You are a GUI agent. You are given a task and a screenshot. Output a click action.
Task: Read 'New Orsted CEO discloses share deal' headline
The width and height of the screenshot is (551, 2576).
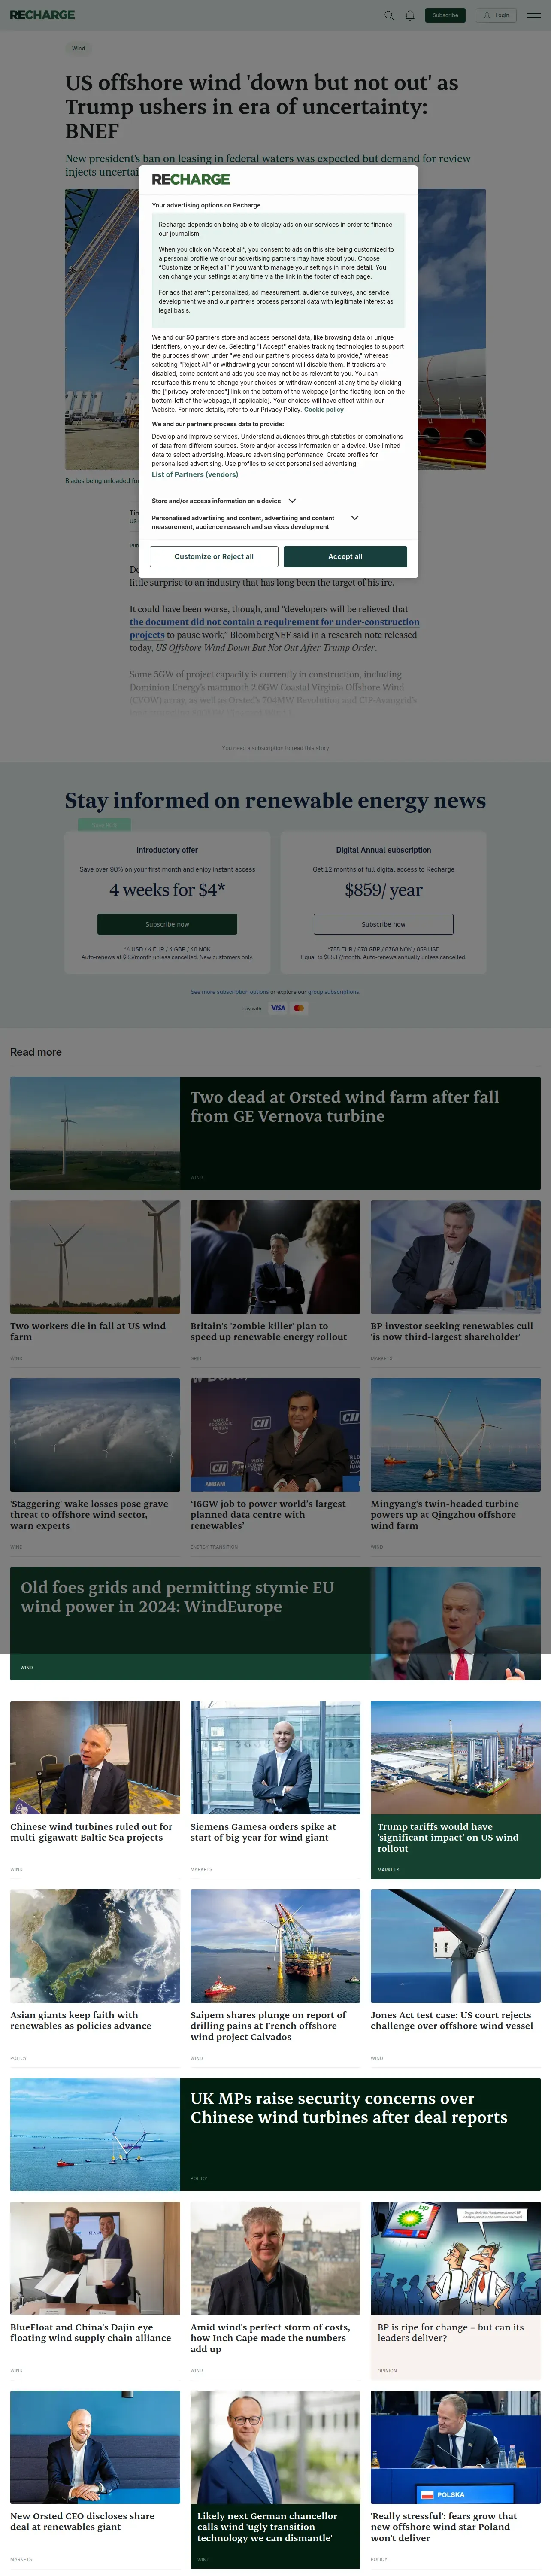coord(82,2521)
